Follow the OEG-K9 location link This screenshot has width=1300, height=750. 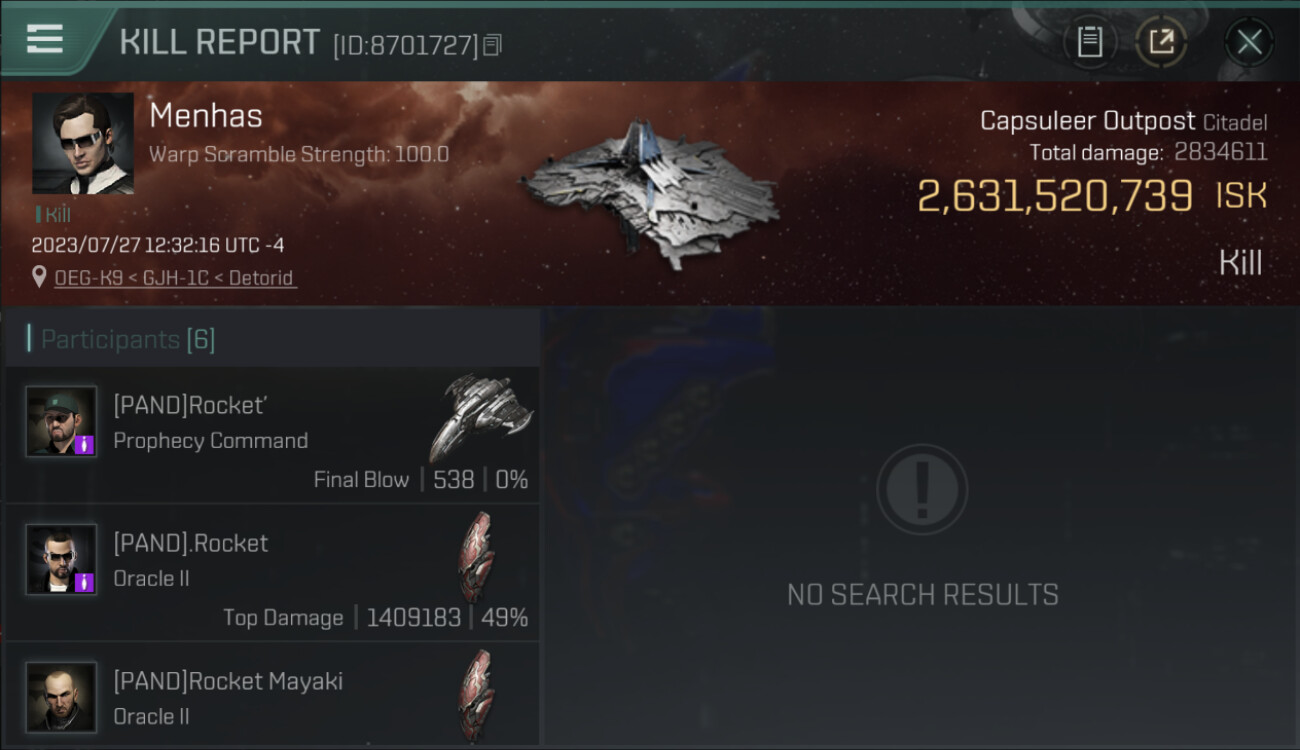tap(82, 278)
